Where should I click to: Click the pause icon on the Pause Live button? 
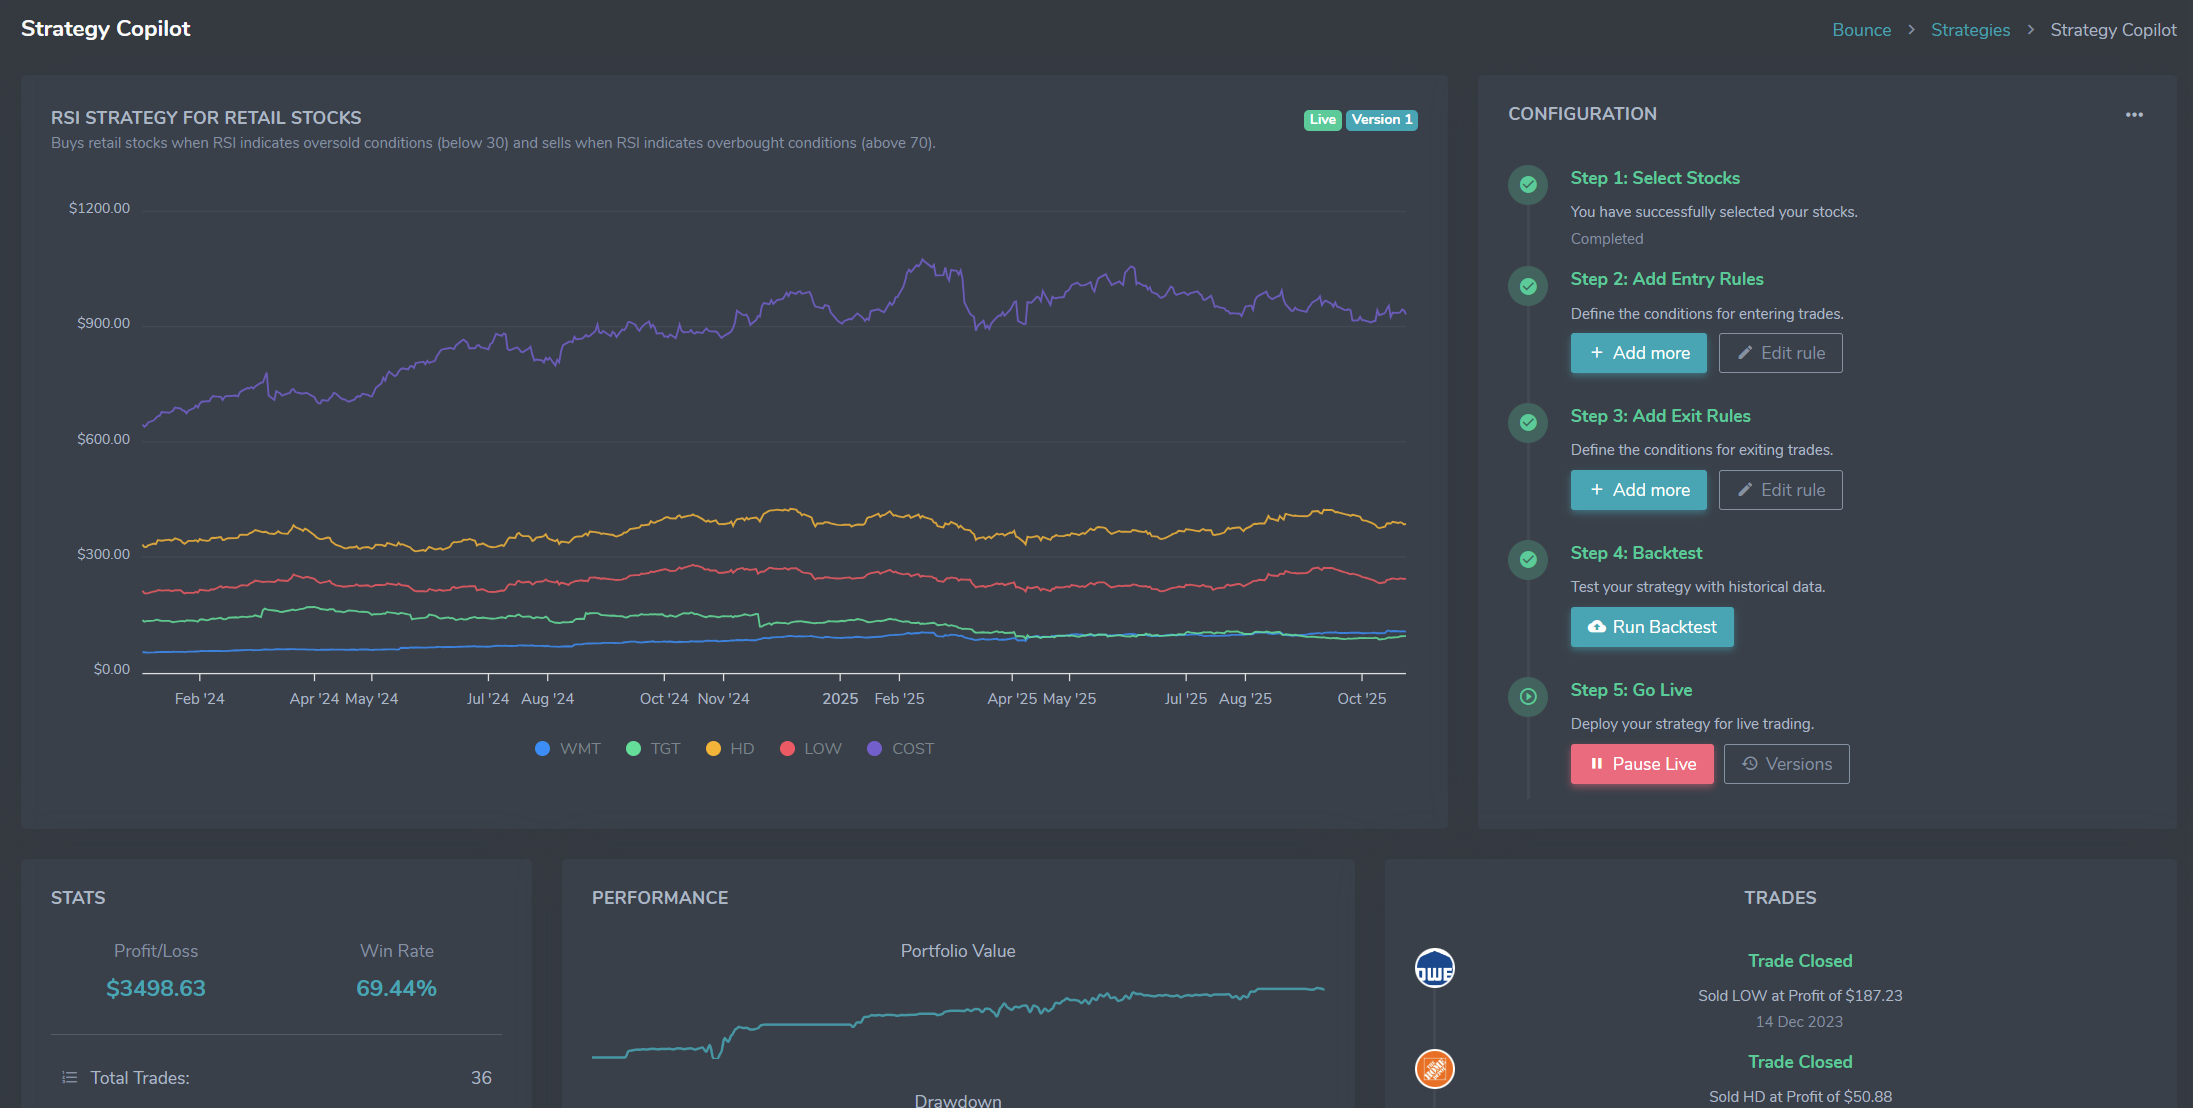point(1598,763)
